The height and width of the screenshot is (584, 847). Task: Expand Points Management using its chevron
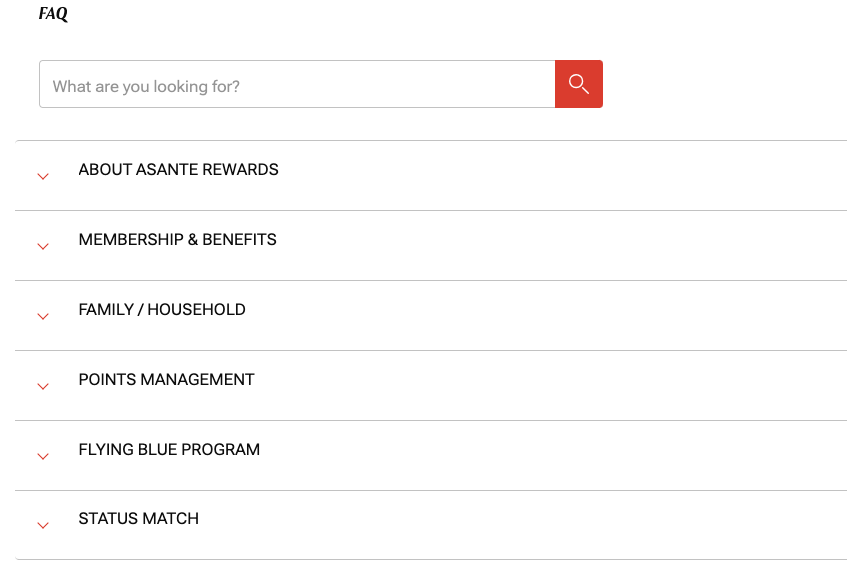point(43,386)
